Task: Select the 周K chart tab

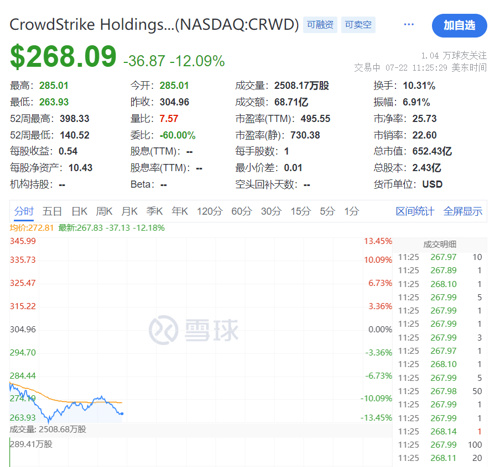Action: coord(104,211)
